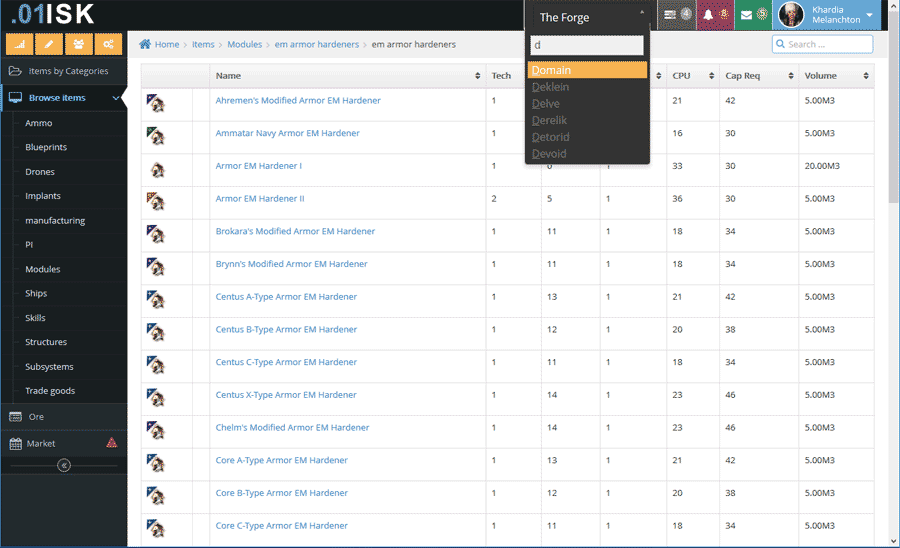Go to Modules in the breadcrumb
Screen dimensions: 900x548
(245, 44)
